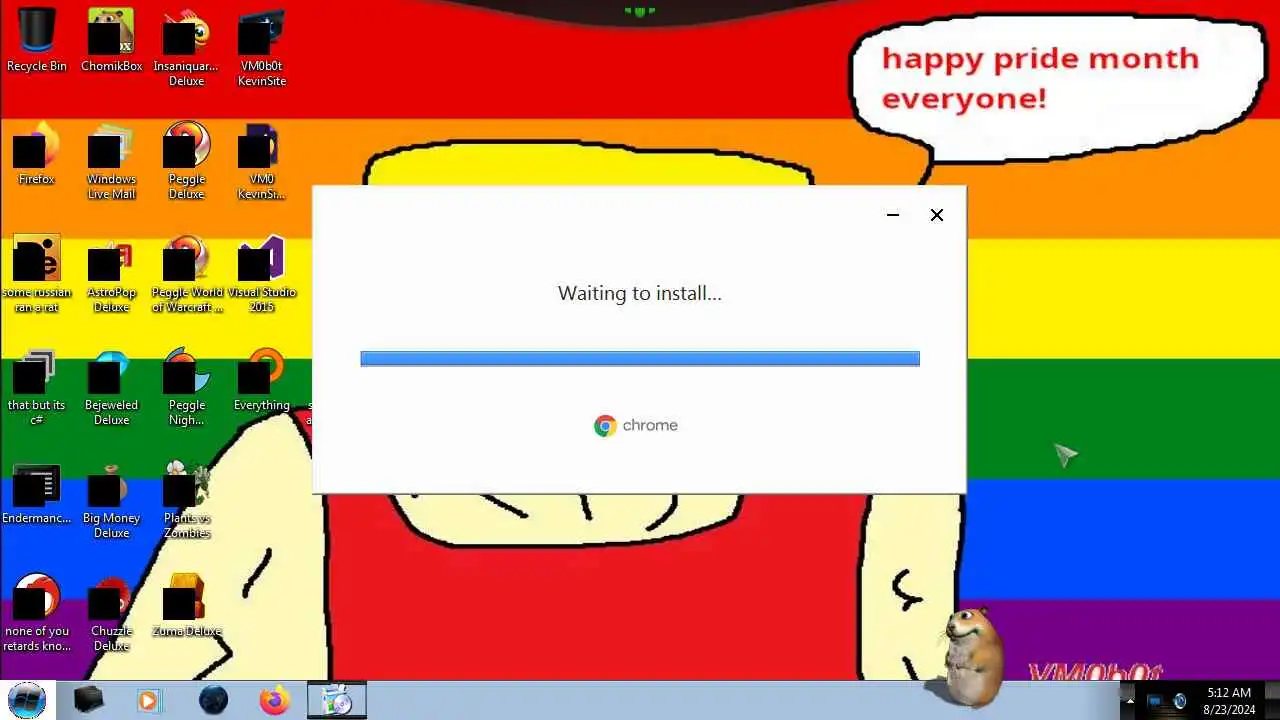Launch Bejeweled Deluxe from the desktop
1280x720 pixels.
tap(111, 386)
